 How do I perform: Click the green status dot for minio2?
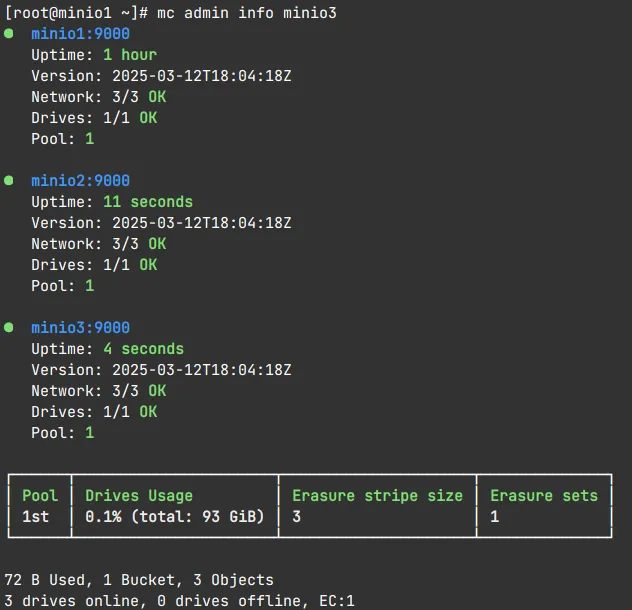click(x=8, y=180)
